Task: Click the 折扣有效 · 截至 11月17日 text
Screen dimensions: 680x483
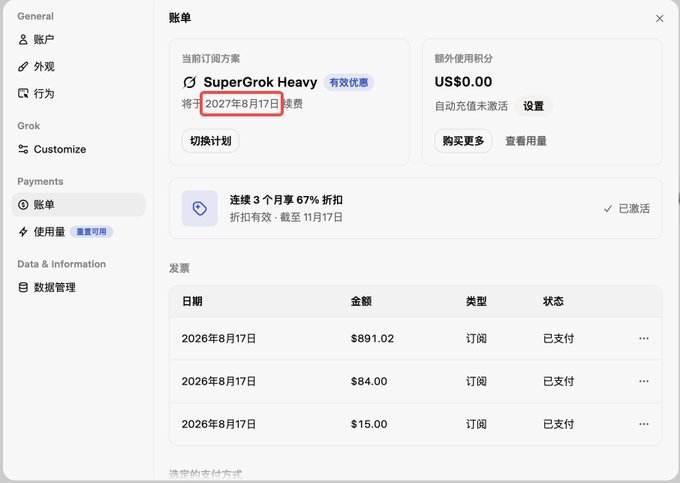Action: (x=286, y=217)
